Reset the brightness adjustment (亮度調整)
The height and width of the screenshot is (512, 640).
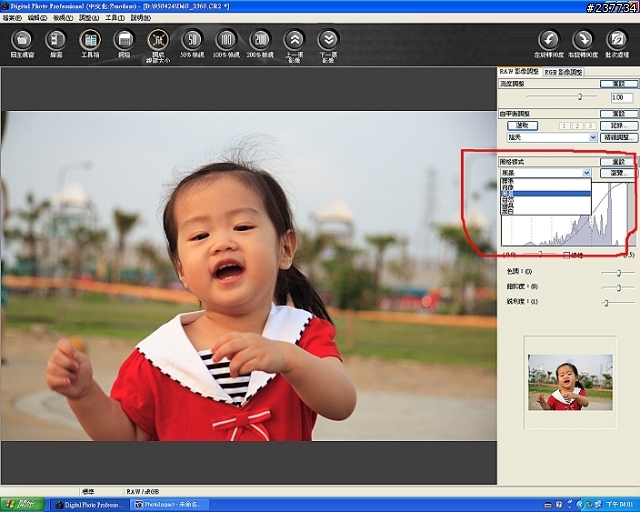(619, 84)
